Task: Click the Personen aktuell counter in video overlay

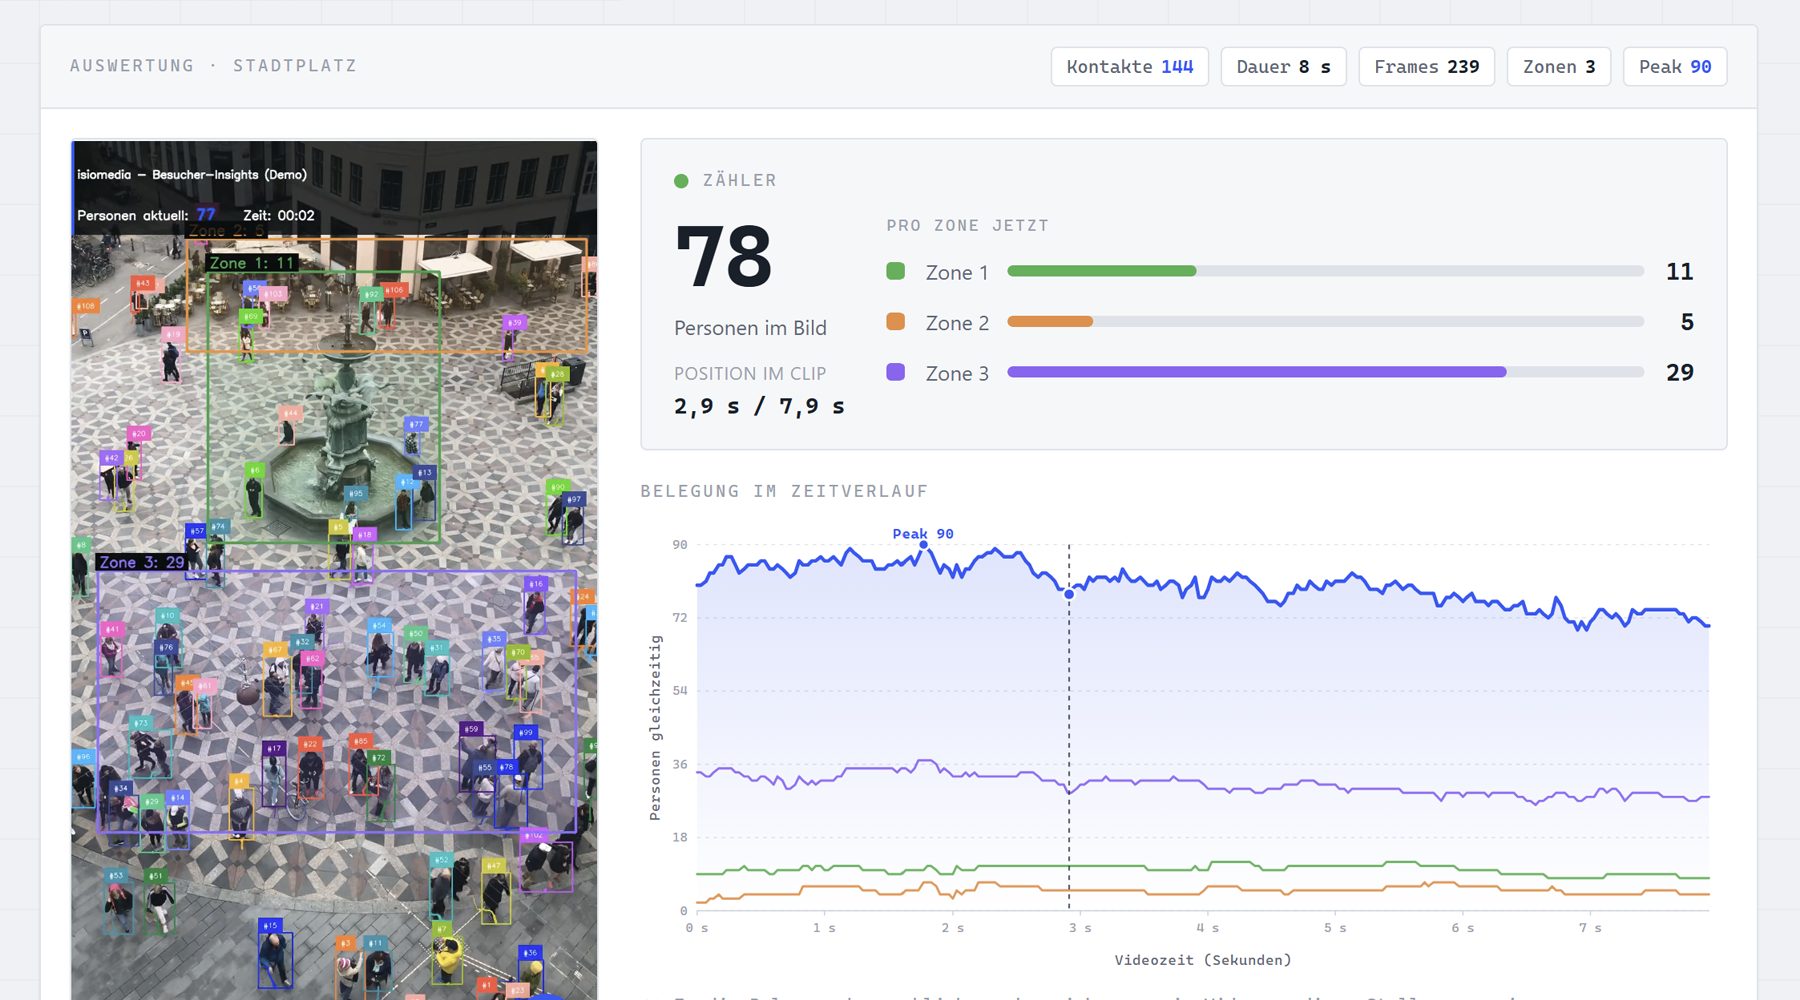Action: point(146,215)
